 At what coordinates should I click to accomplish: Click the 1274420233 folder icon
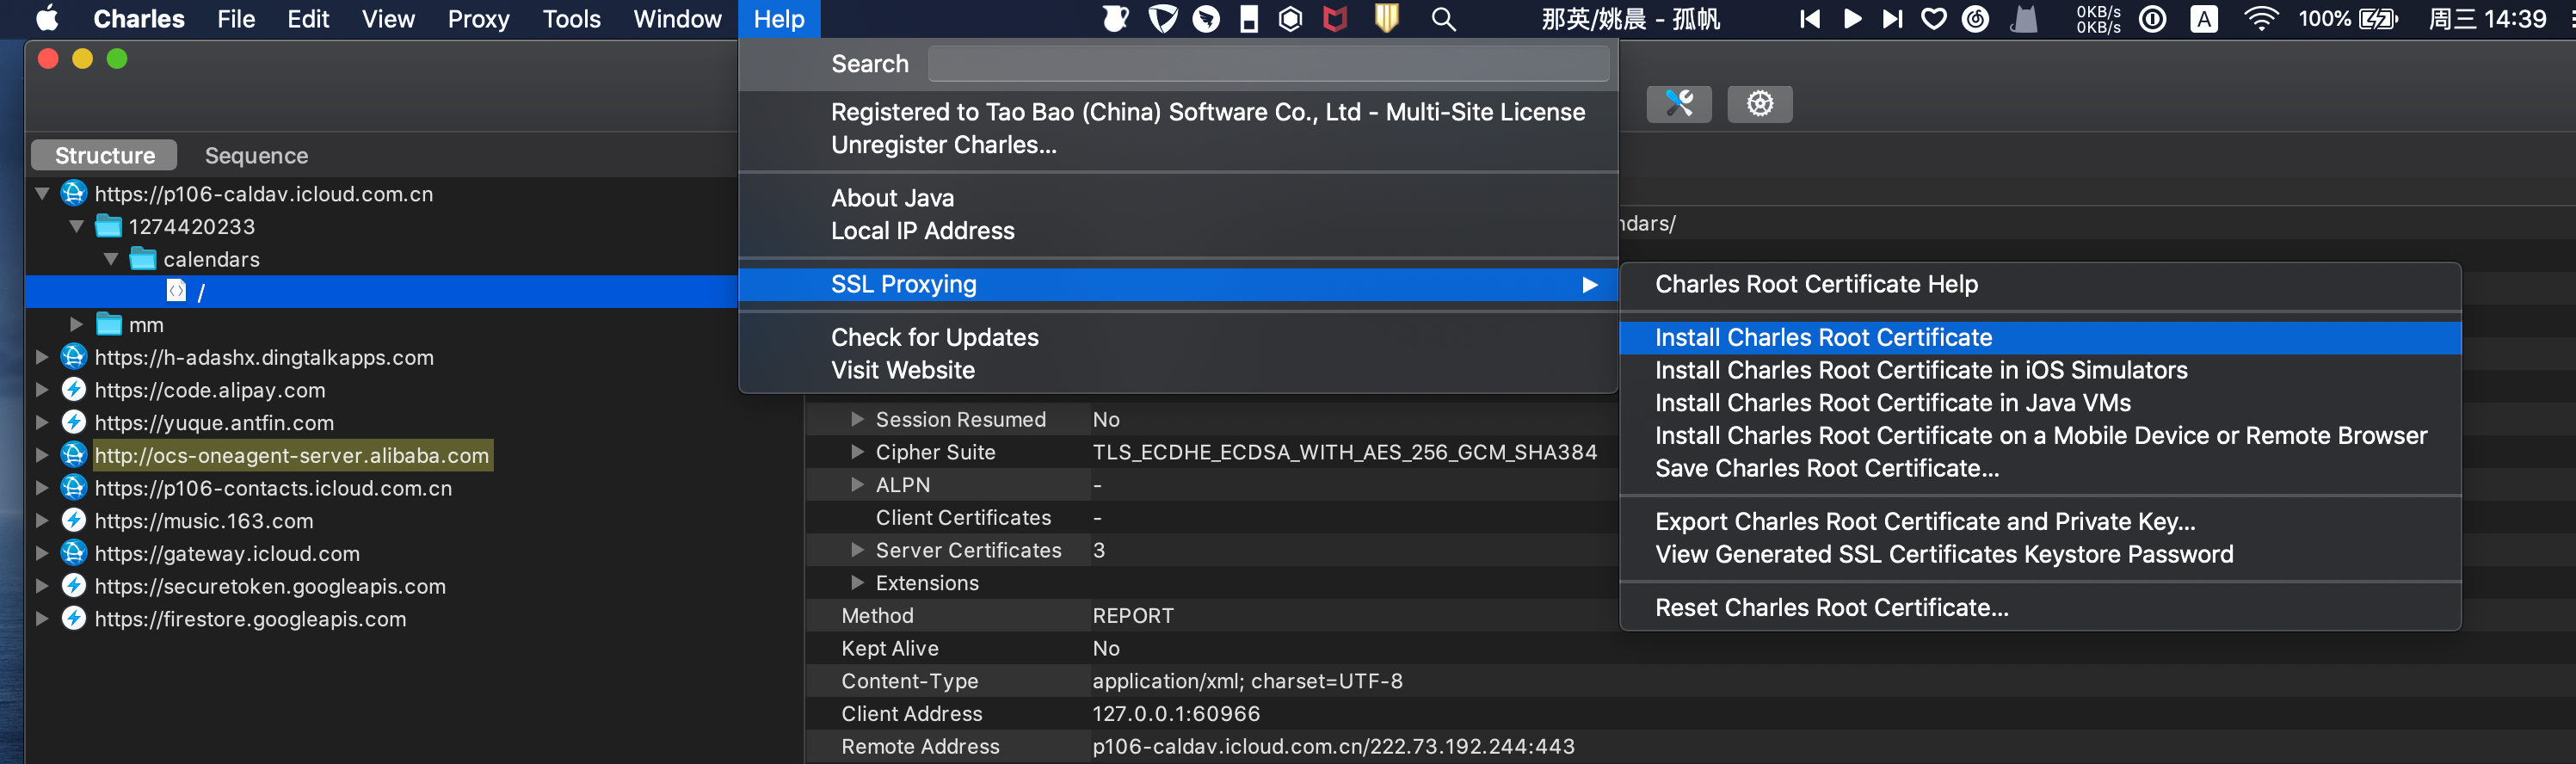[x=108, y=226]
